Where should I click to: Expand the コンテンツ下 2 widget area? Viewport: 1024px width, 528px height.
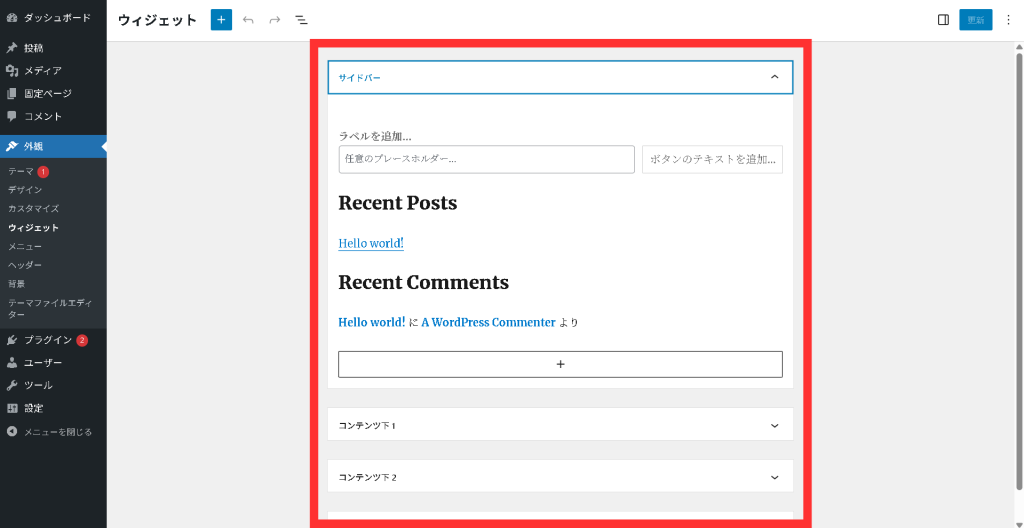pyautogui.click(x=774, y=477)
